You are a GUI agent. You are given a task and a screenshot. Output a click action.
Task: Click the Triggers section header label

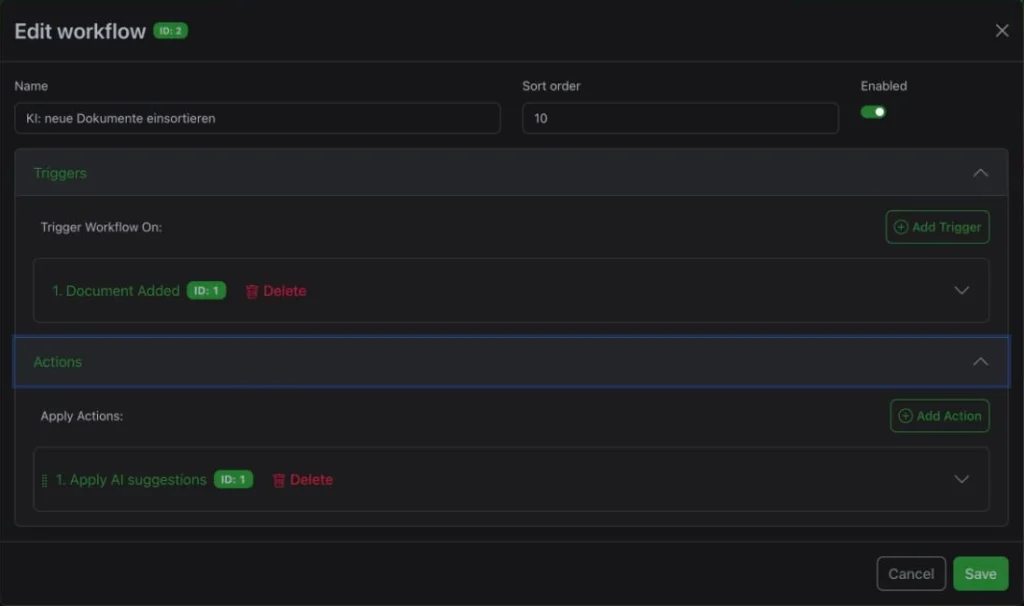[x=60, y=173]
